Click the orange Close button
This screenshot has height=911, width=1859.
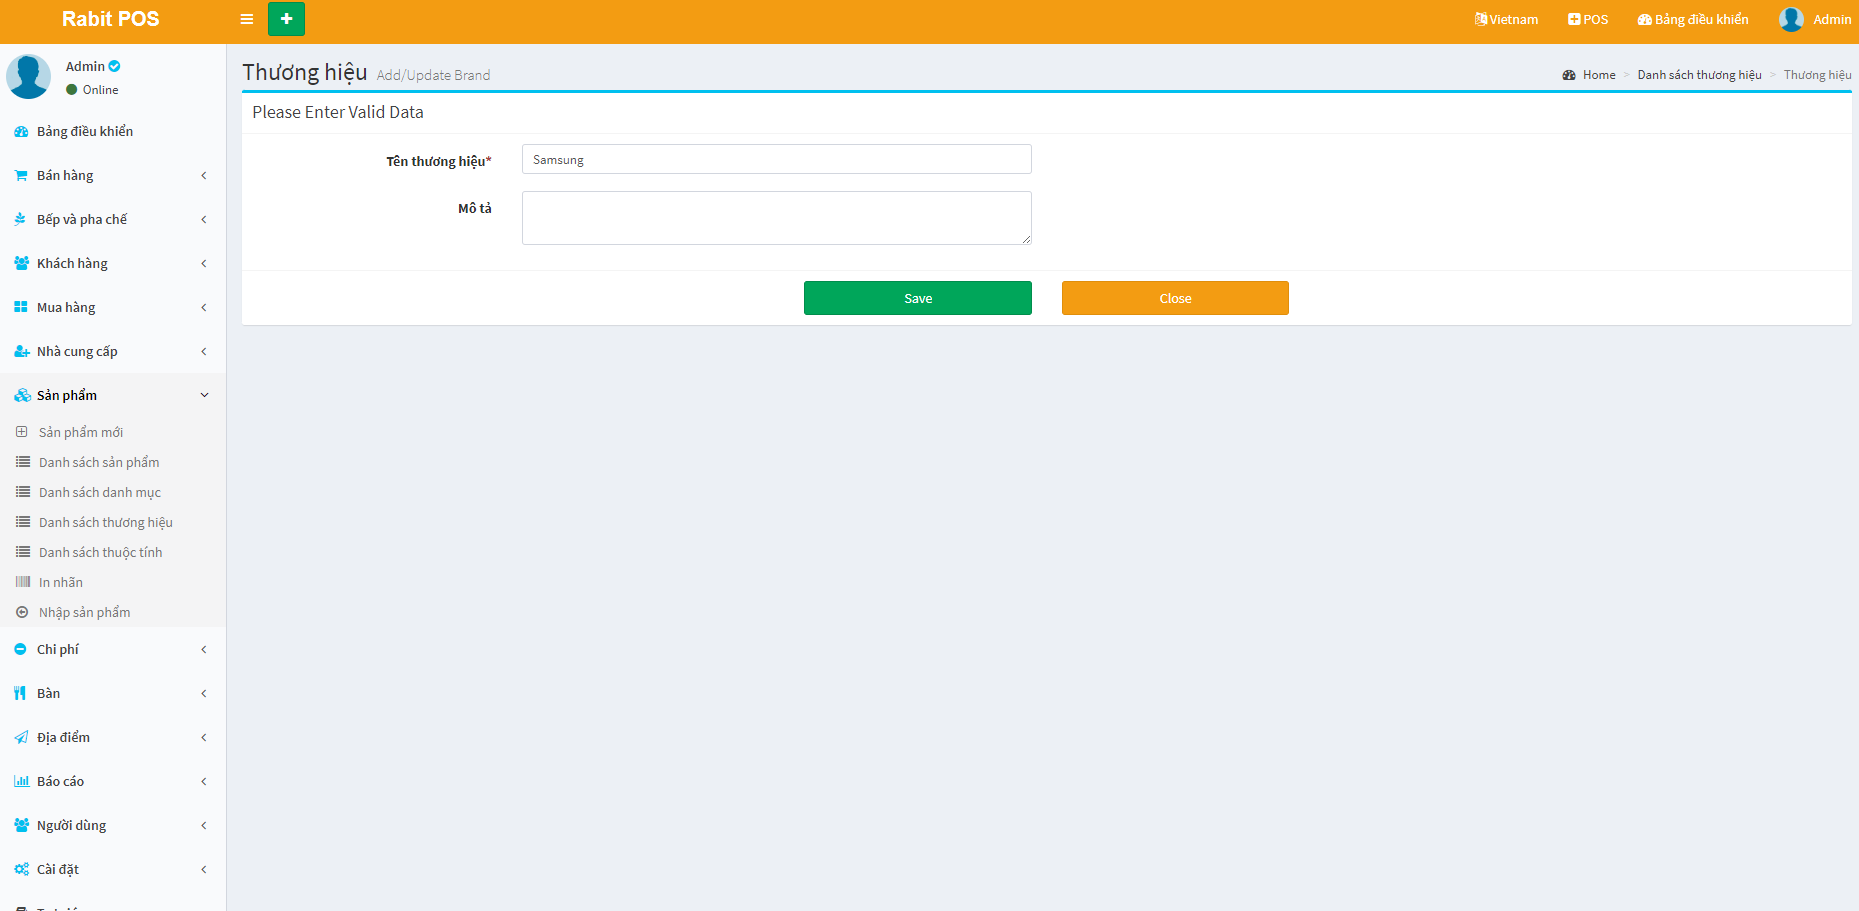pos(1175,298)
